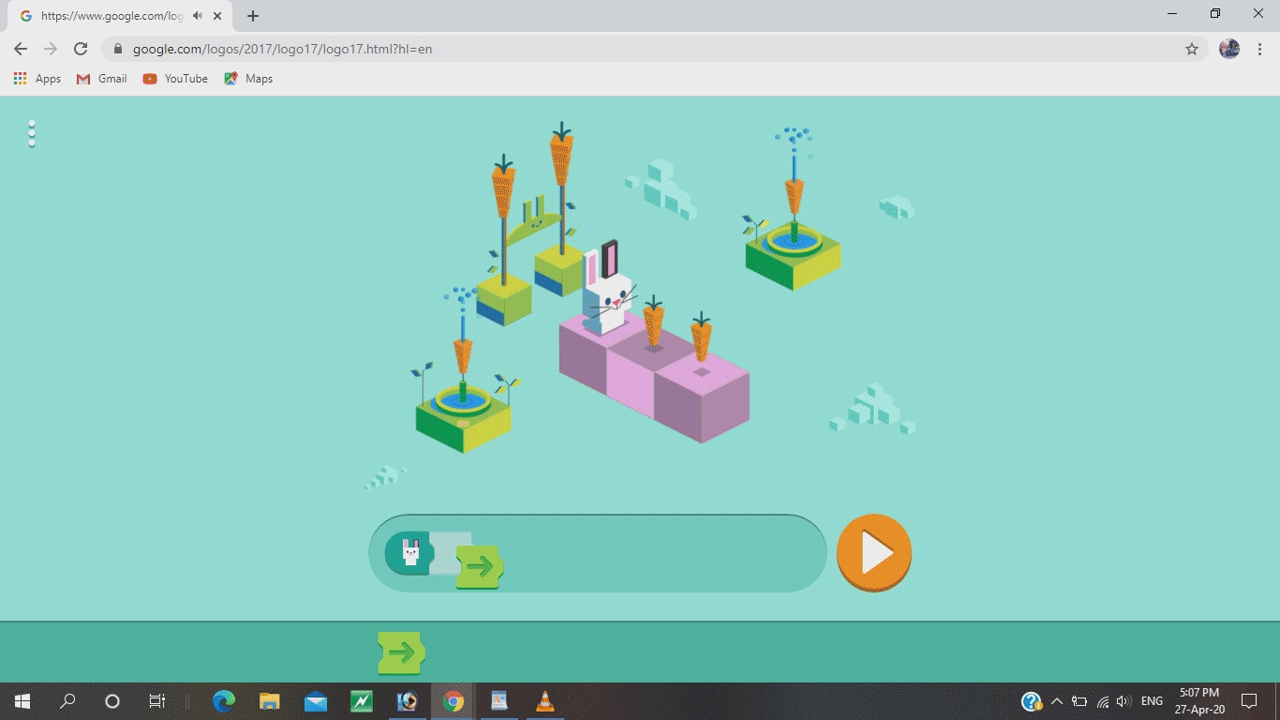The height and width of the screenshot is (720, 1280).
Task: Pick the green move-forward block from the bottom palette
Action: pyautogui.click(x=401, y=654)
